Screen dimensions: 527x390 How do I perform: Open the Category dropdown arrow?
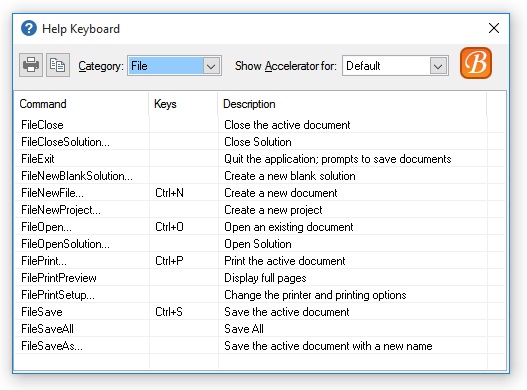coord(211,66)
